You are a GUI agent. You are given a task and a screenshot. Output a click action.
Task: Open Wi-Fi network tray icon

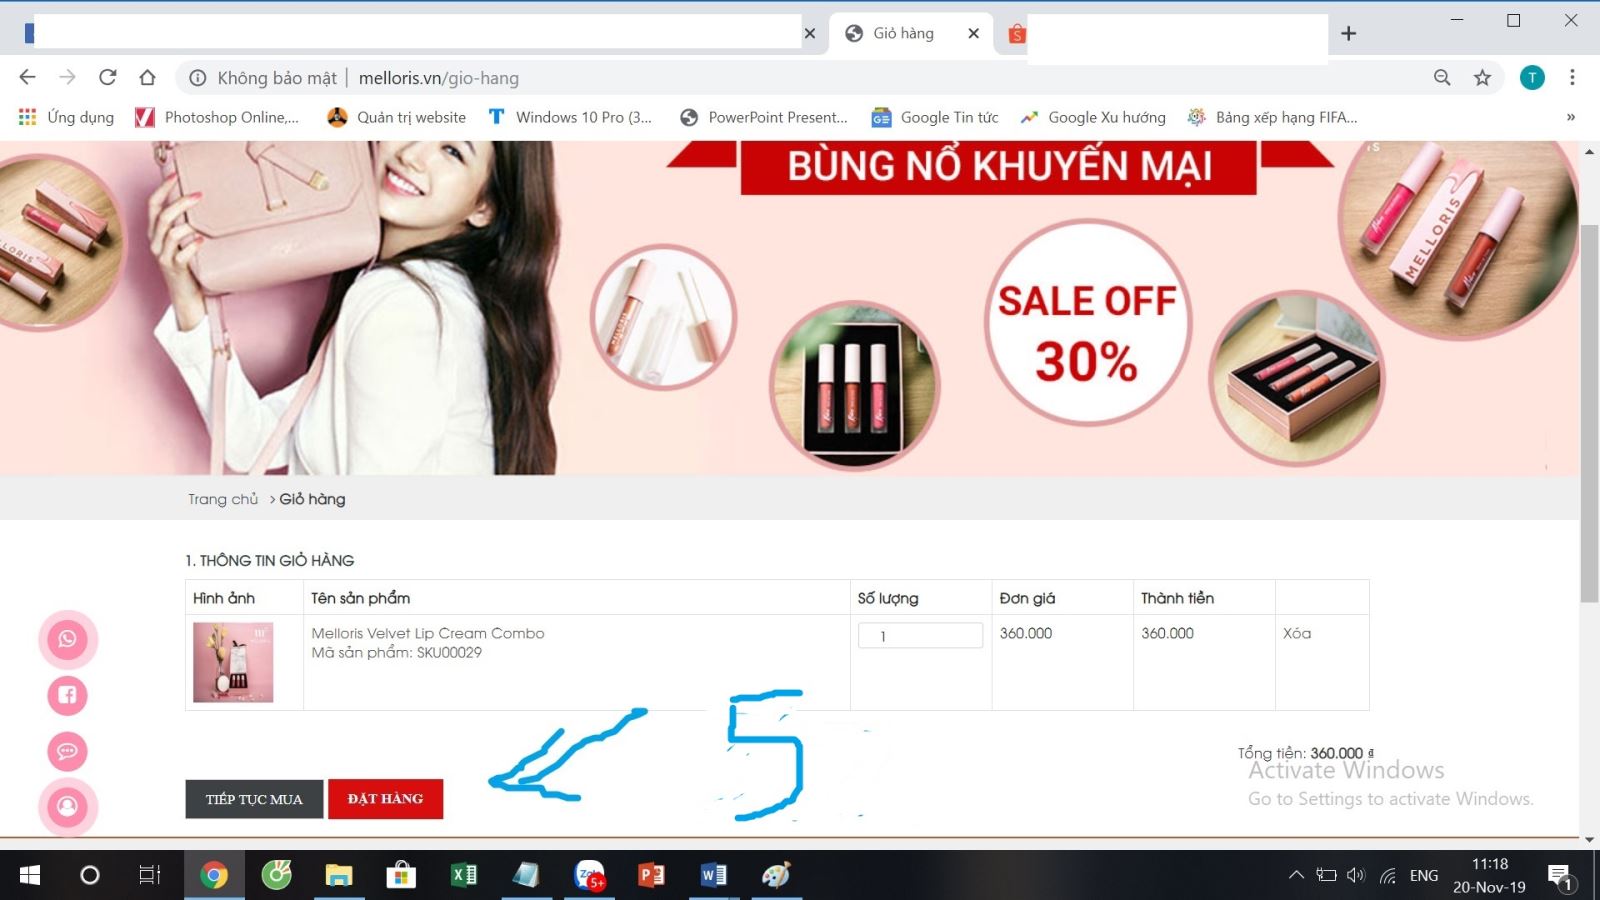pos(1388,876)
